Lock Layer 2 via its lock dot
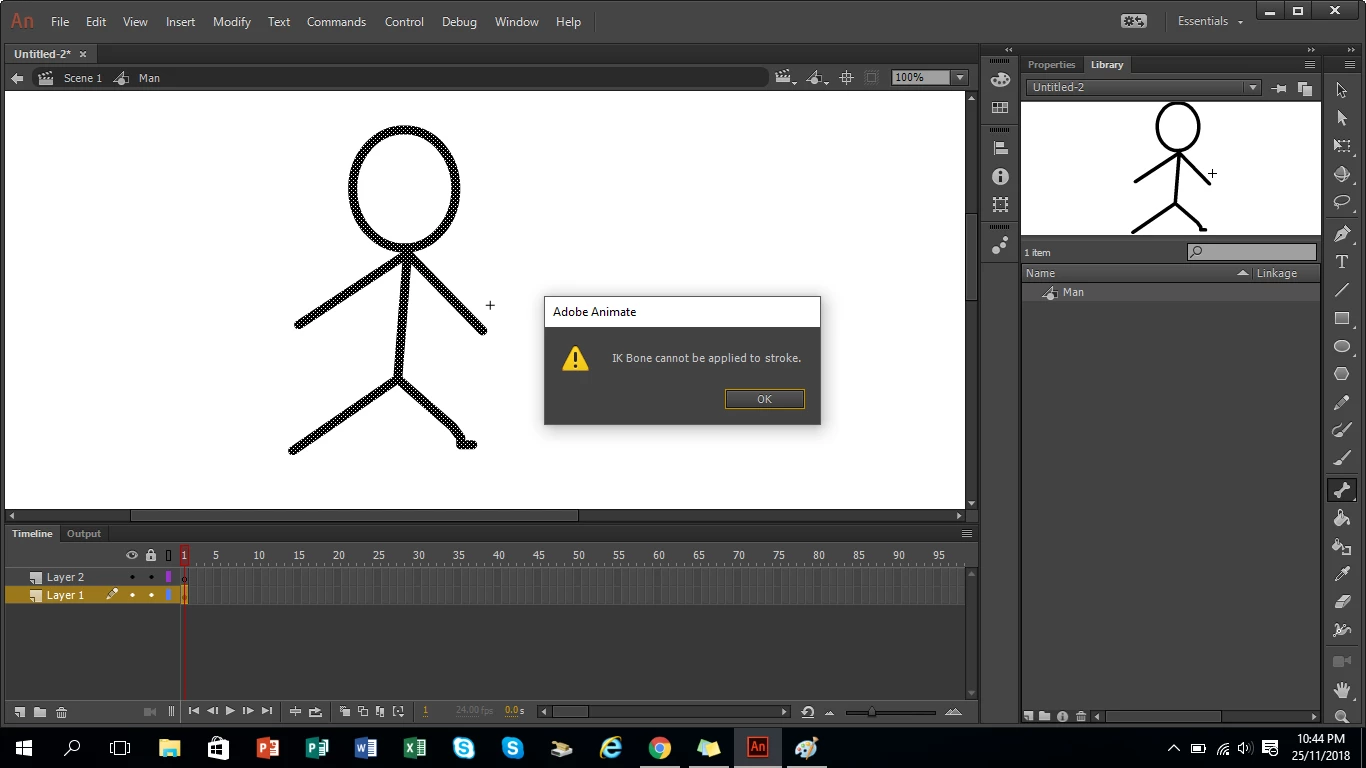Viewport: 1366px width, 768px height. (151, 577)
